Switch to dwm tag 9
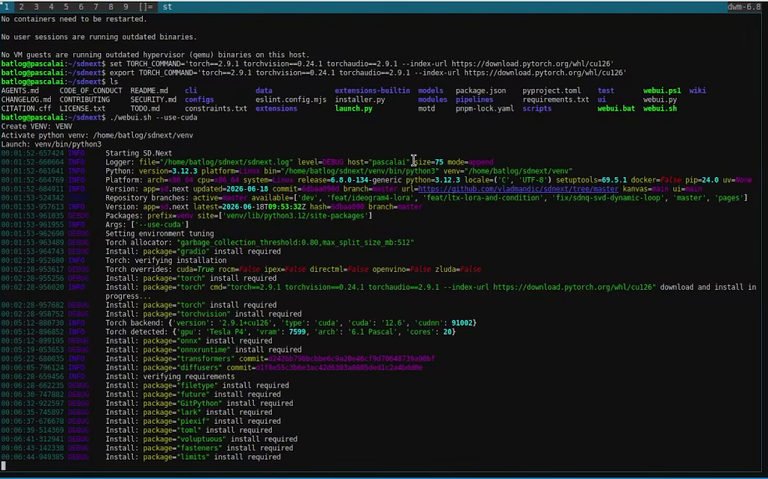Screen dimensions: 768x479 pyautogui.click(x=126, y=7)
